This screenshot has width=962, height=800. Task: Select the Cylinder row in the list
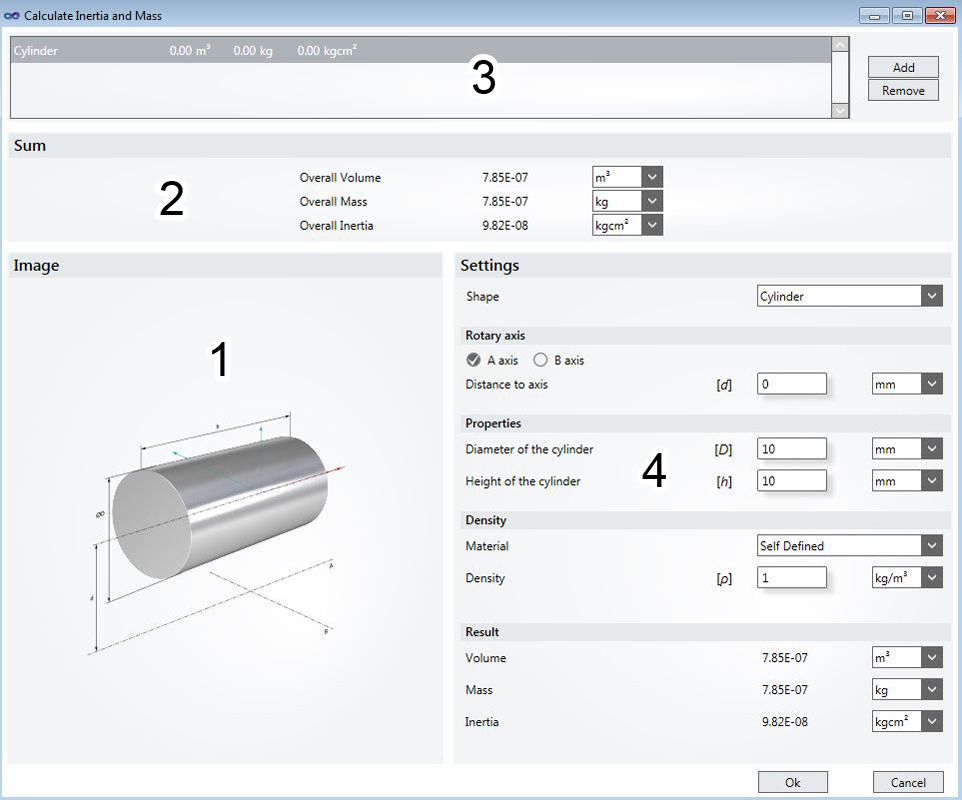click(421, 50)
